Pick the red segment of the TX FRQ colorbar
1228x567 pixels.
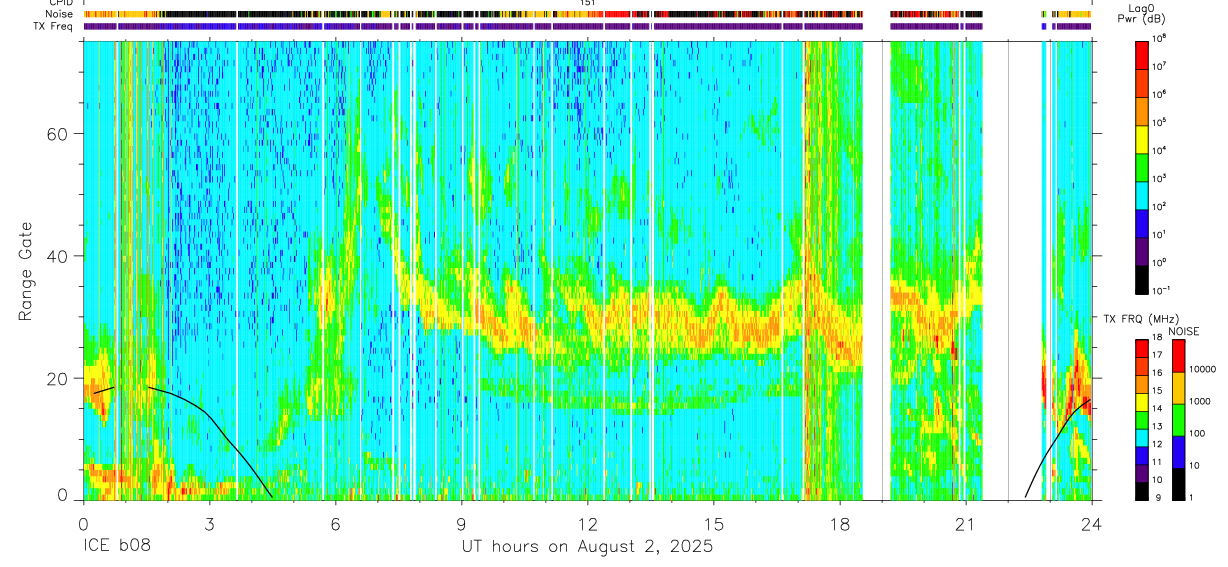pos(1142,349)
